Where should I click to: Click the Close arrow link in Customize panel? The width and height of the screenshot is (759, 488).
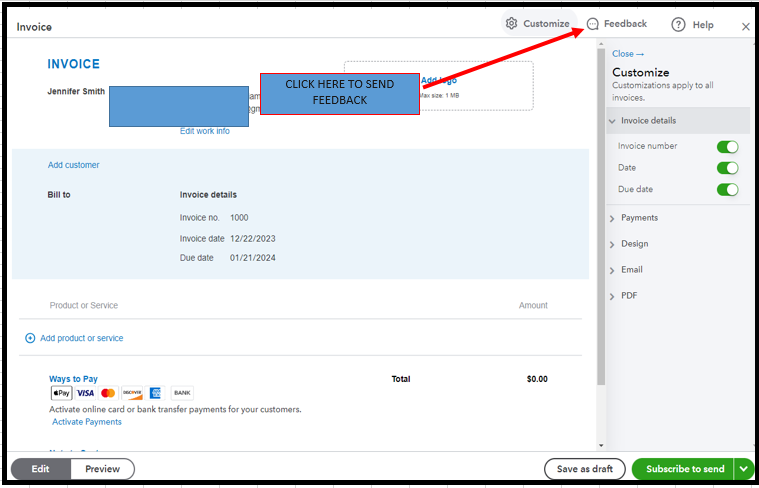click(628, 54)
